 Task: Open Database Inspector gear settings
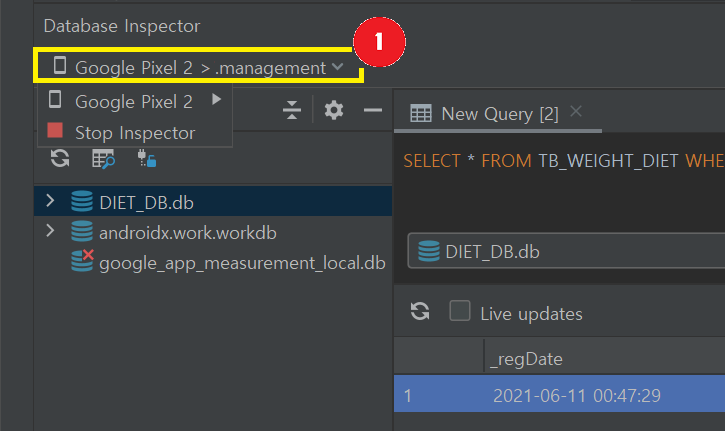point(334,110)
